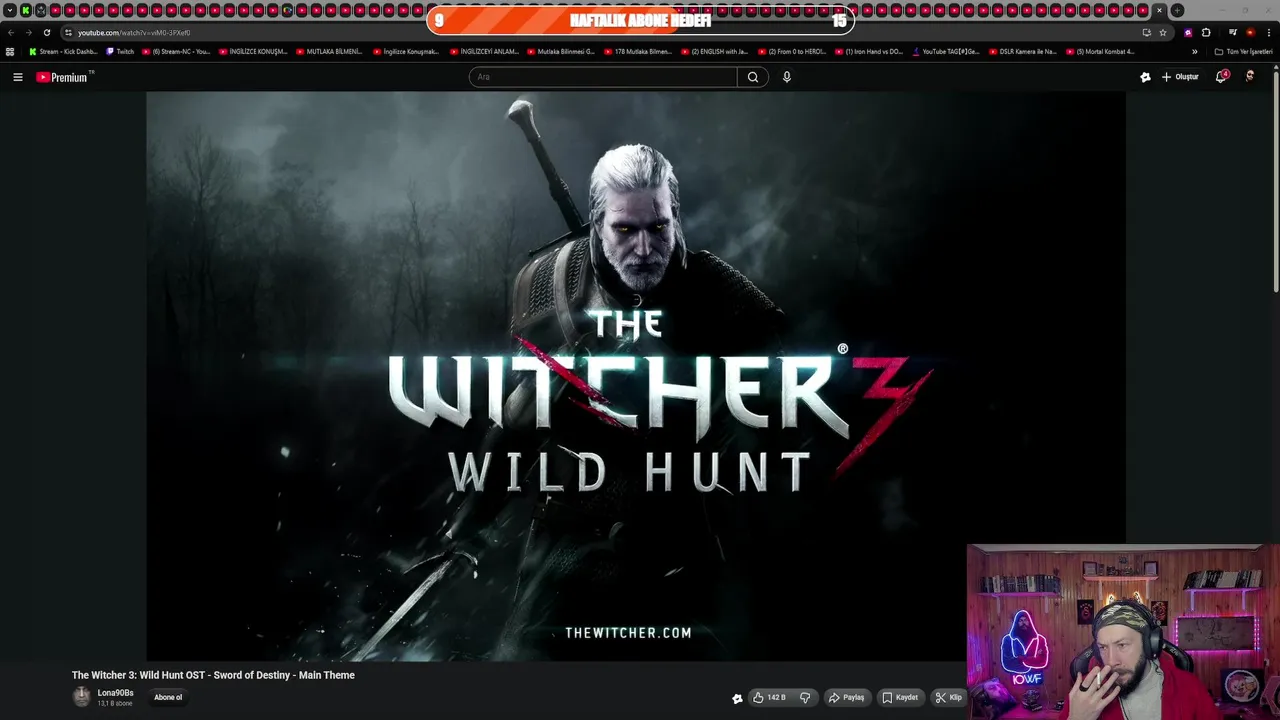
Task: Click the sparkle icon beside the like button
Action: (737, 698)
